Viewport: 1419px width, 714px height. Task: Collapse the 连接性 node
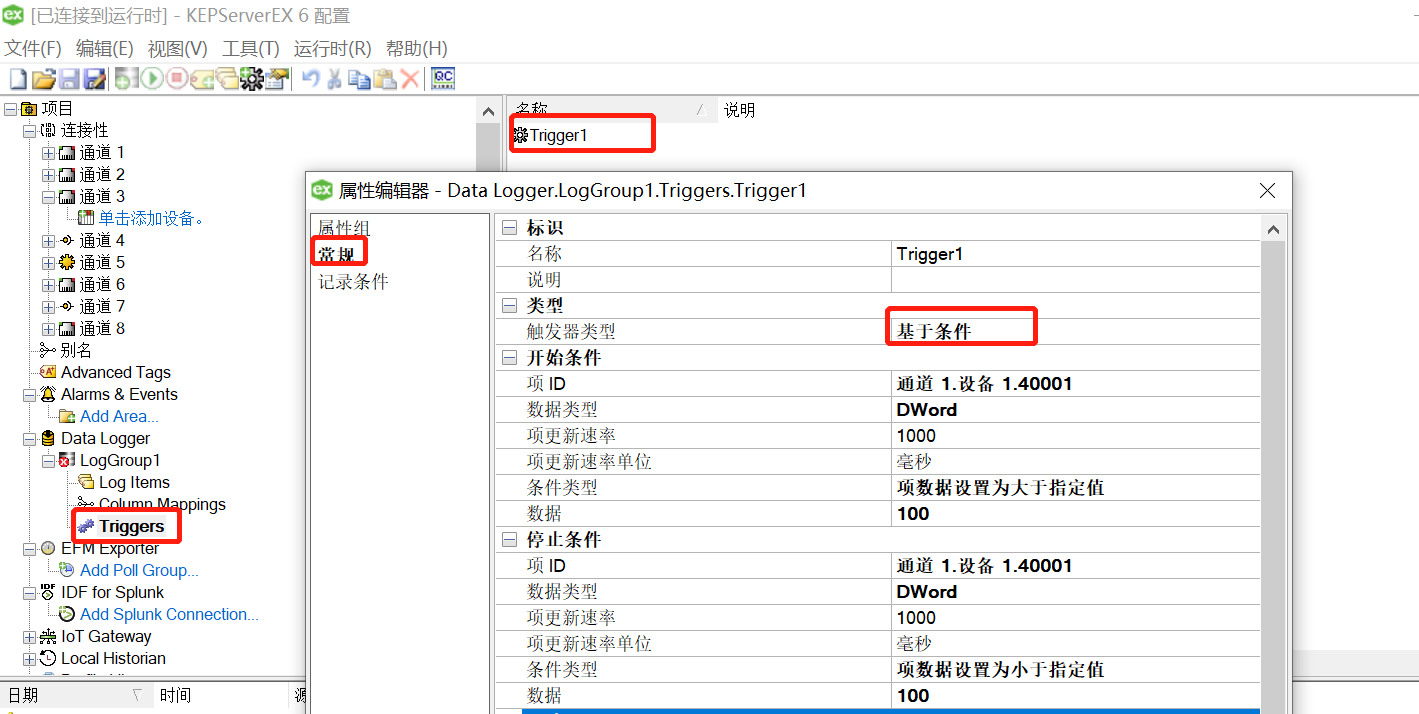click(x=30, y=131)
